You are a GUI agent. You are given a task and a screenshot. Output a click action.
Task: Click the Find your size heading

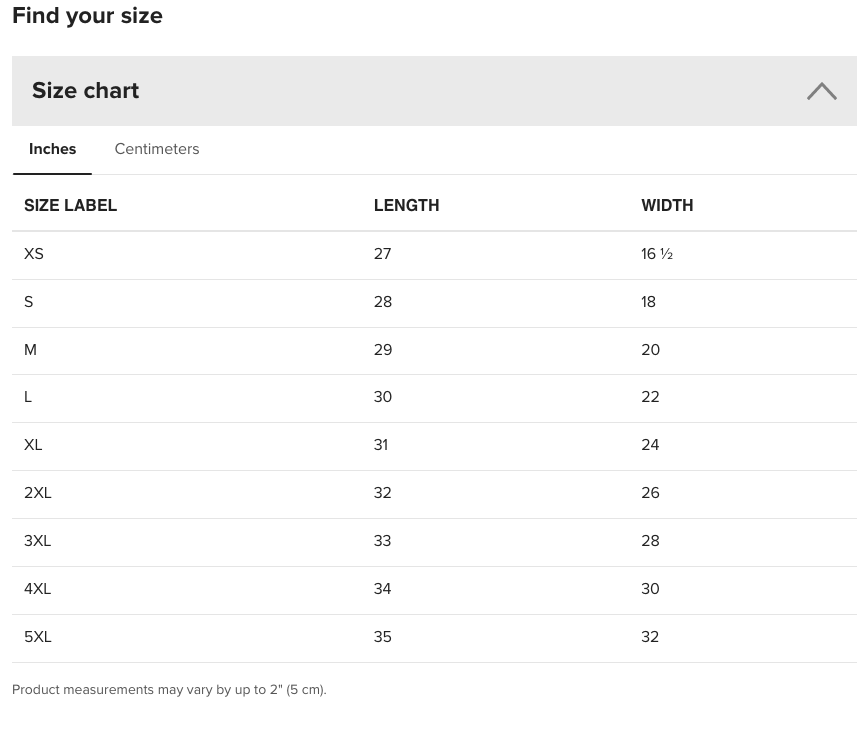pos(87,16)
